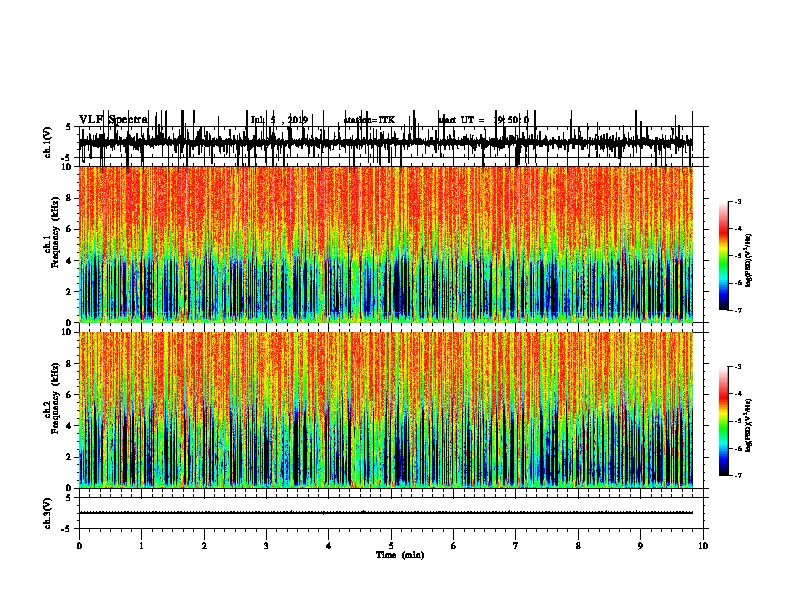Click time axis tick label "6"
Viewport: 792px width, 612px height.
coord(454,546)
